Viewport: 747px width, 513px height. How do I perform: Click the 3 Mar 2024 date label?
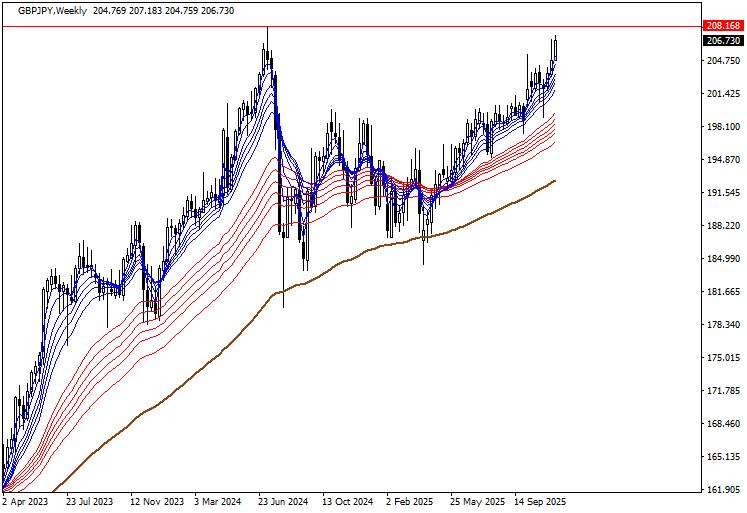click(220, 501)
